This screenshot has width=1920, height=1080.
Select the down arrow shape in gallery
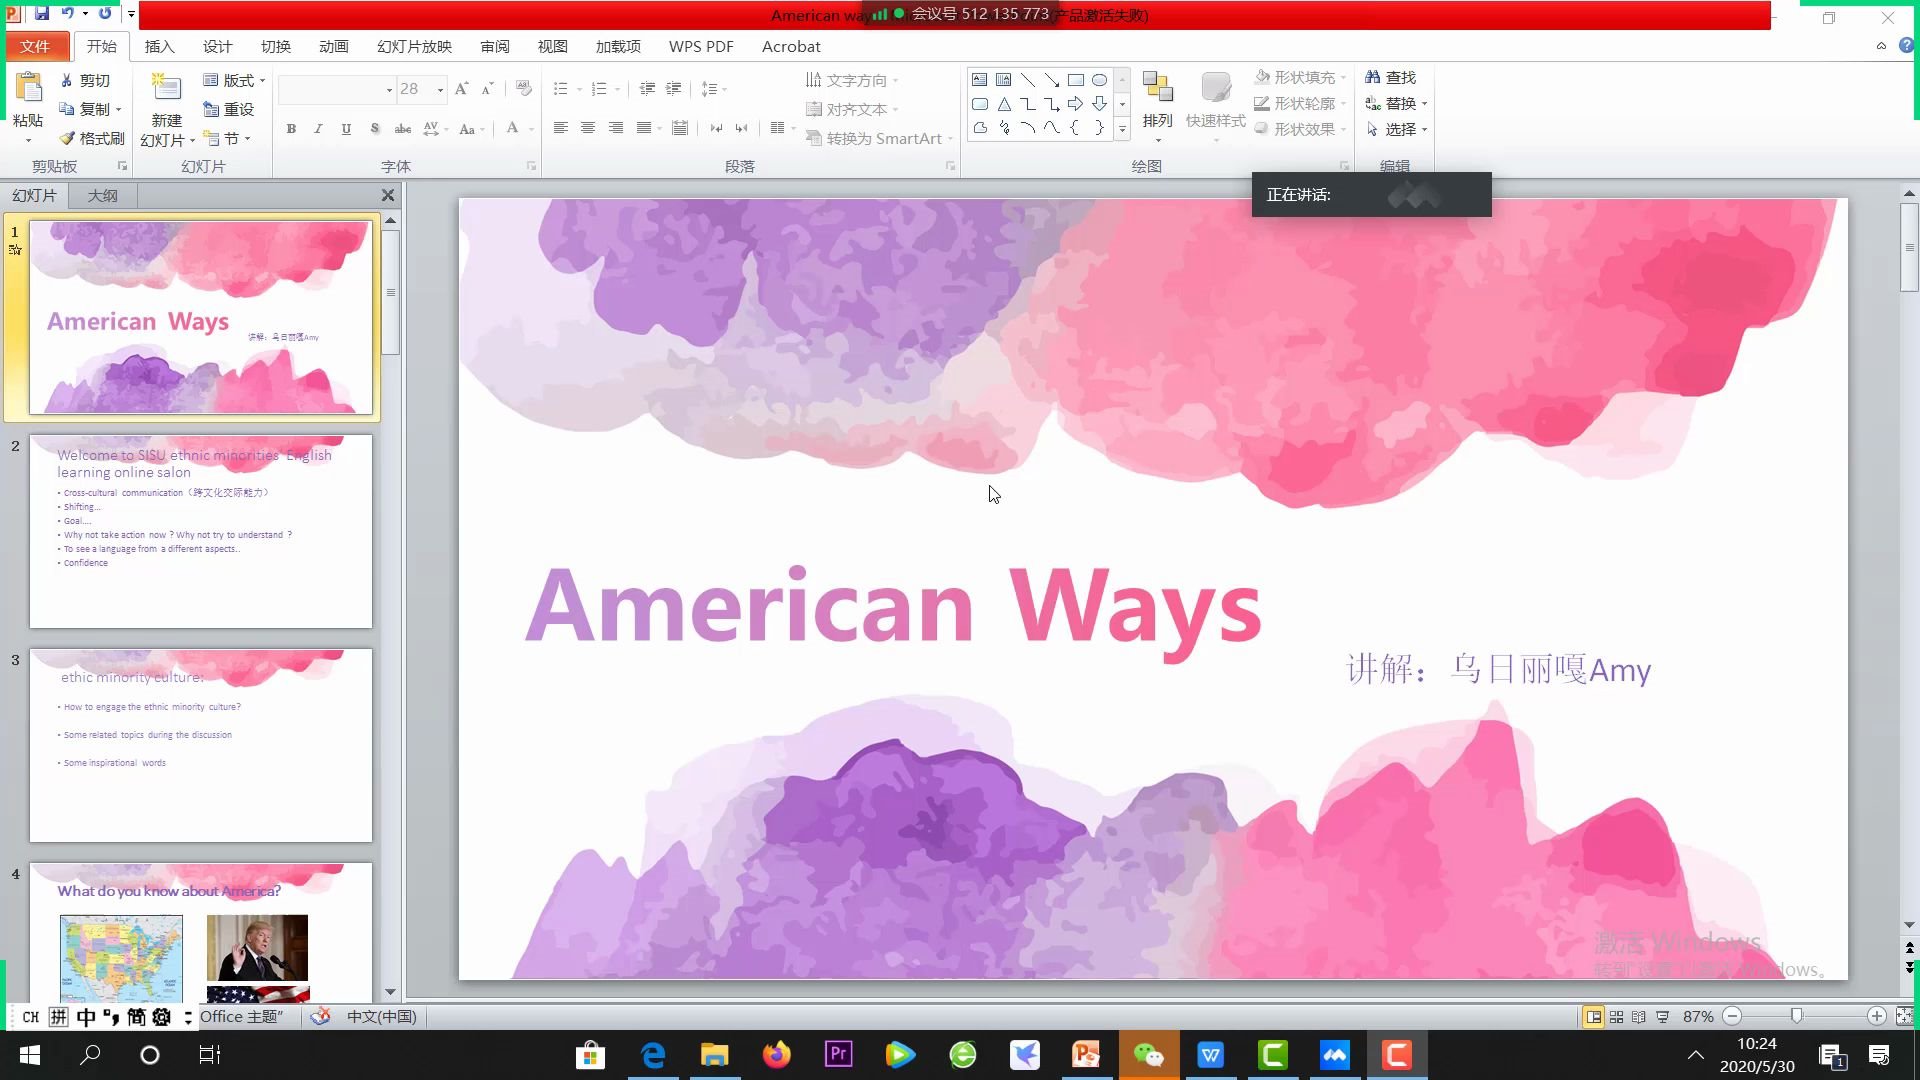point(1099,104)
